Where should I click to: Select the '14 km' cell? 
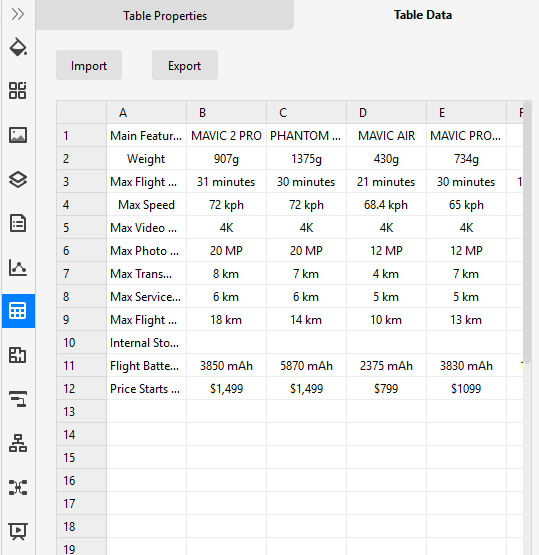coord(306,320)
